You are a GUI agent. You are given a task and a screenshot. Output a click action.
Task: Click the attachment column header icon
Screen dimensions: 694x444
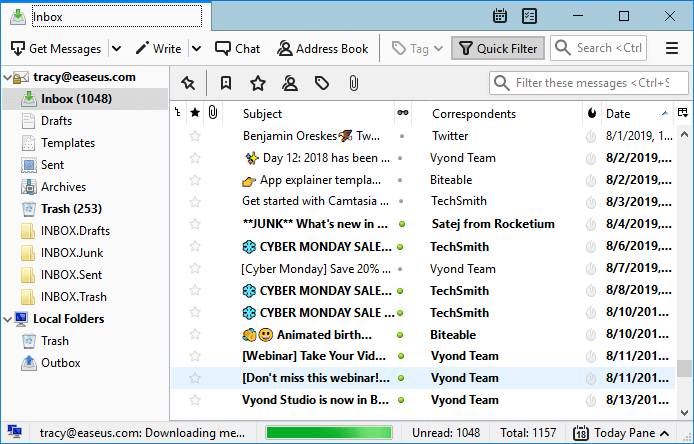[x=213, y=113]
